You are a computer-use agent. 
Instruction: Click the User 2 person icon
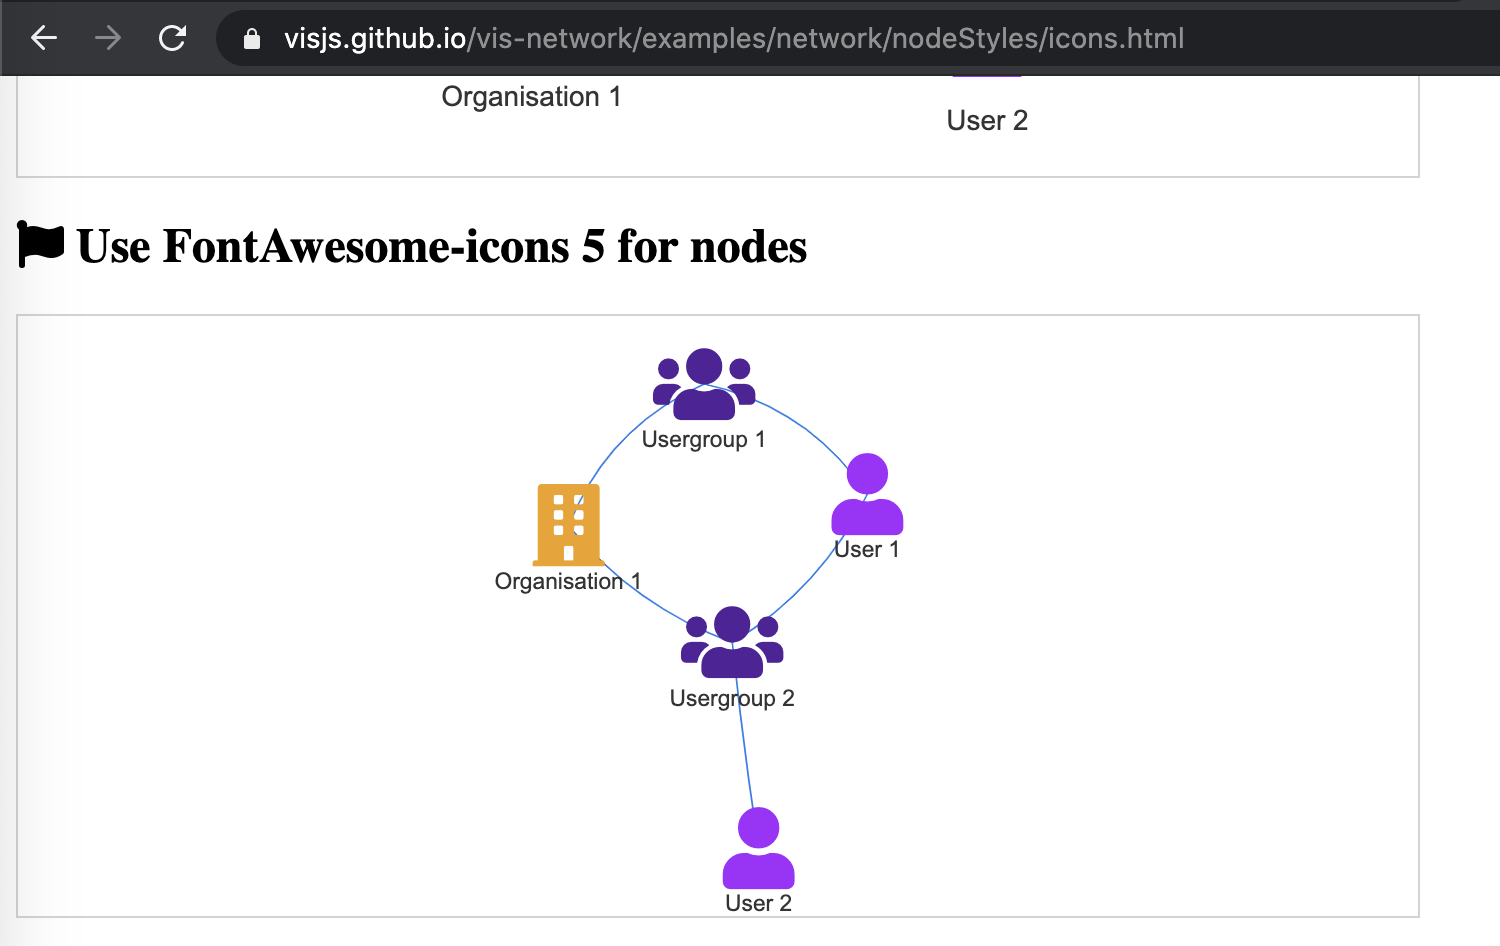(758, 848)
